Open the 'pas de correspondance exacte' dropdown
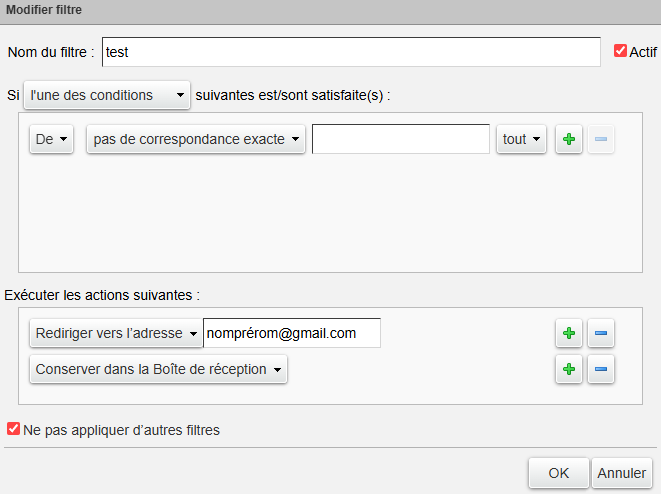Screen dimensions: 661x494 tap(197, 140)
